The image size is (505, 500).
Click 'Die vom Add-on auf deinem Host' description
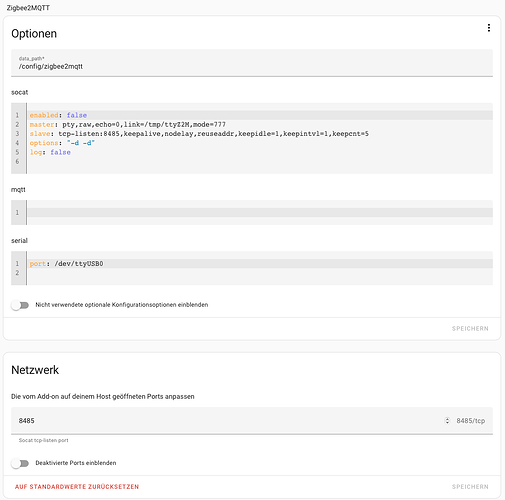(103, 397)
